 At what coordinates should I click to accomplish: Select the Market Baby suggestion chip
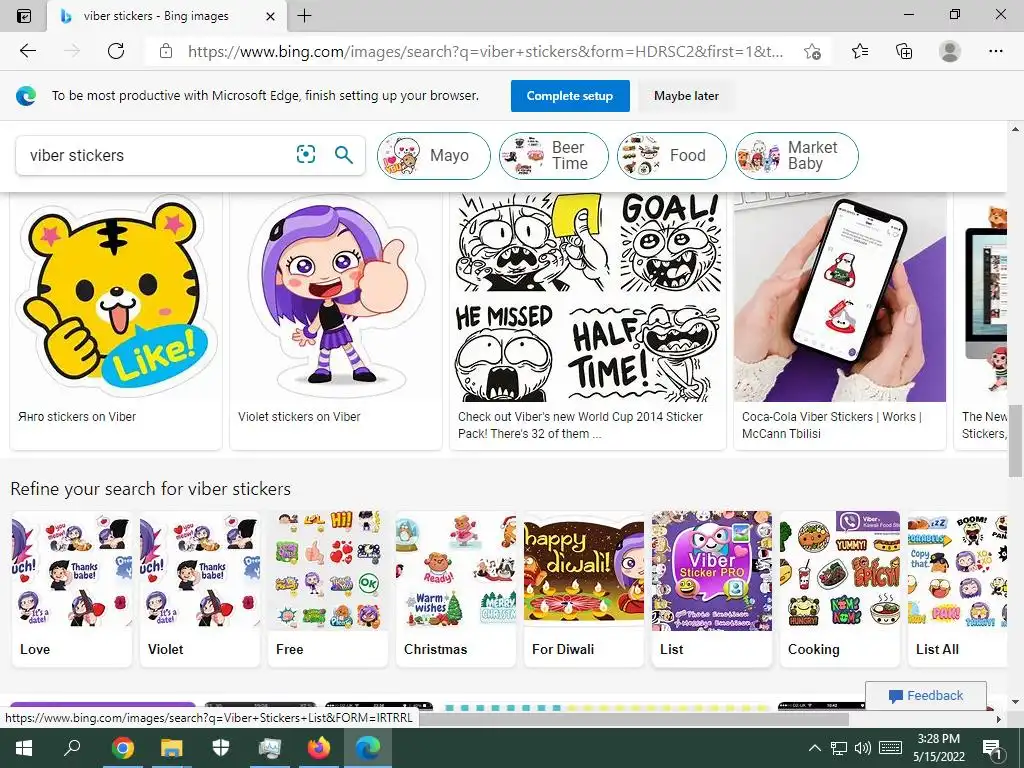pyautogui.click(x=796, y=155)
